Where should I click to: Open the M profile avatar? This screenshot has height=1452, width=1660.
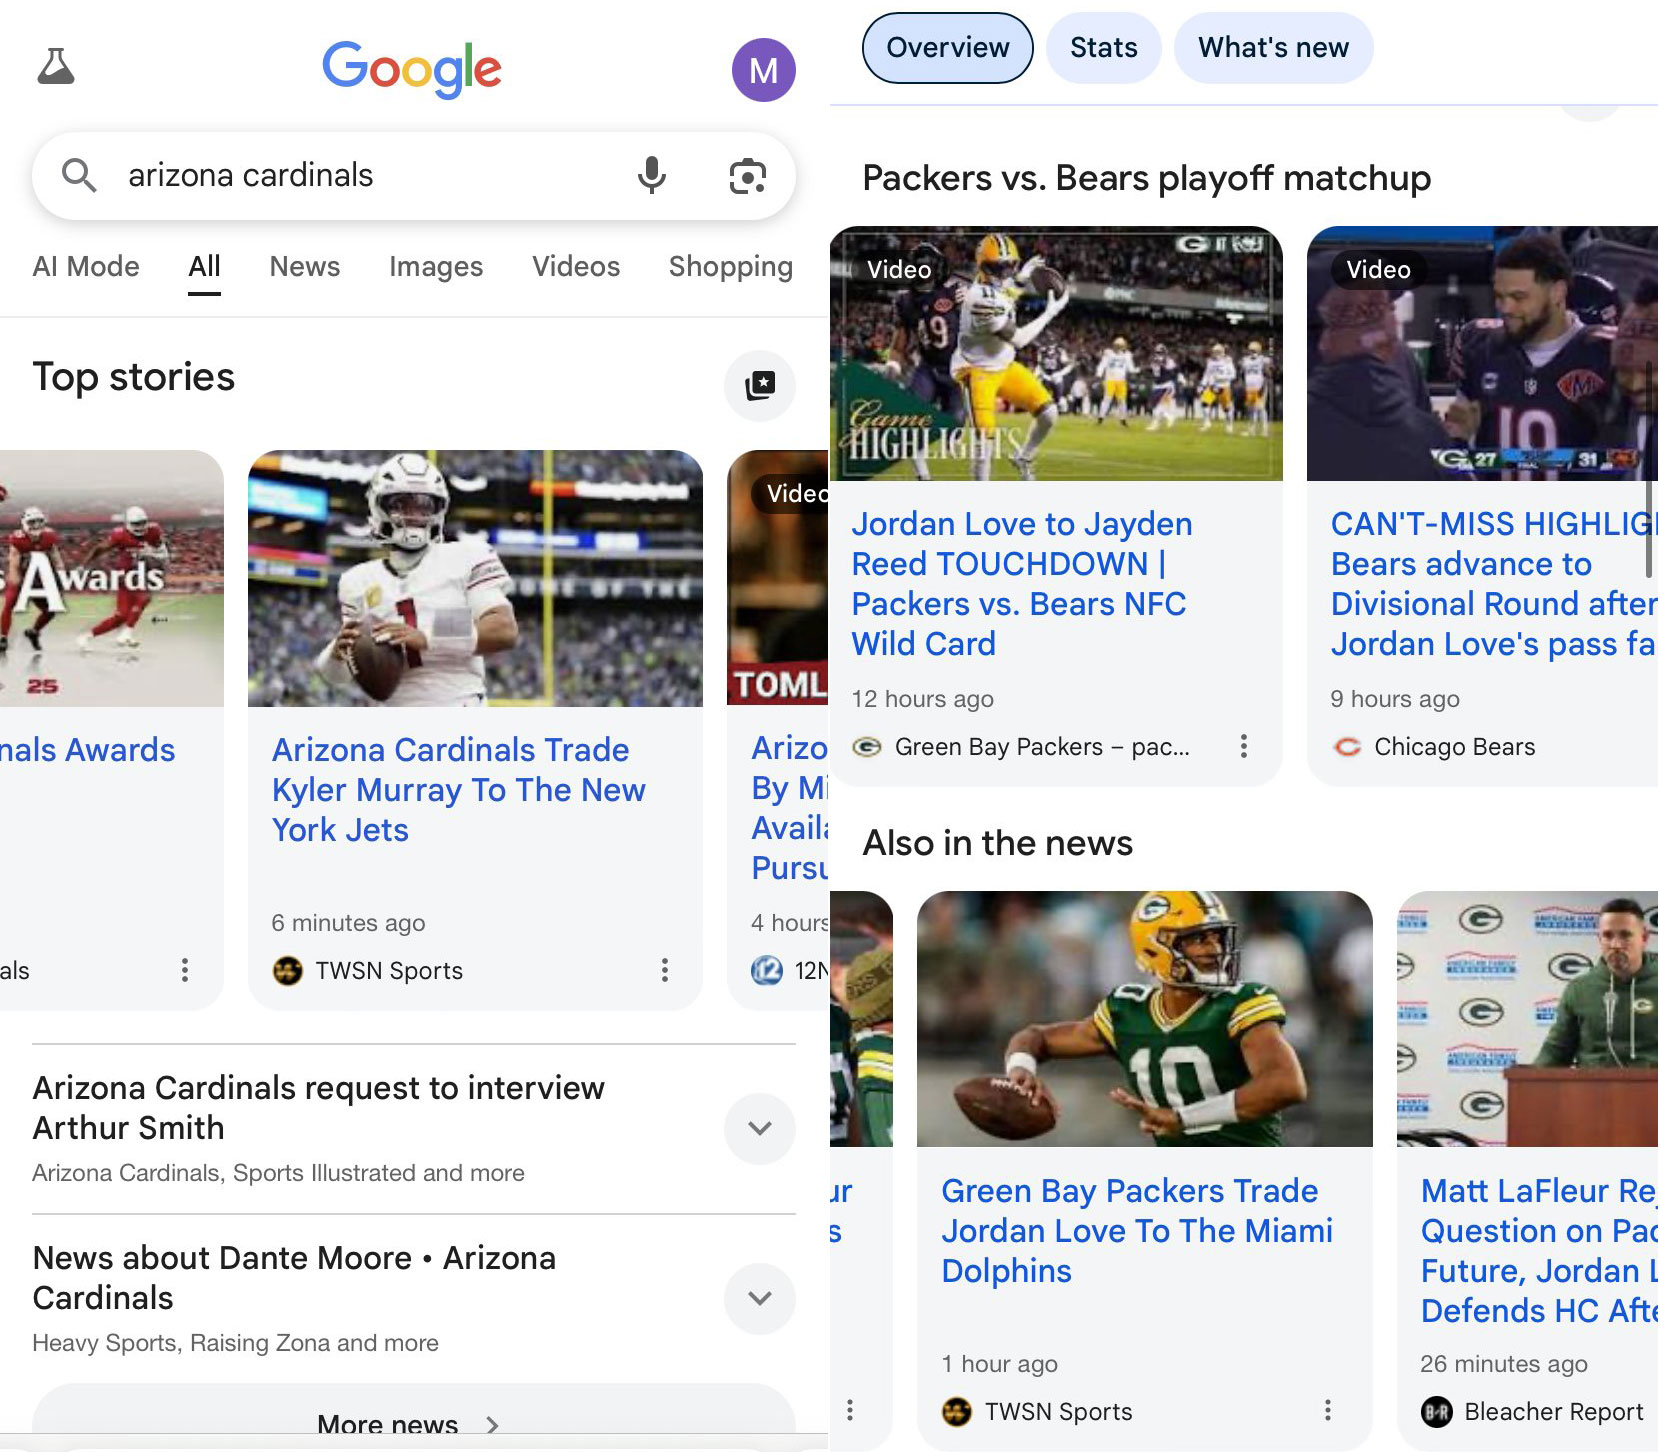764,69
